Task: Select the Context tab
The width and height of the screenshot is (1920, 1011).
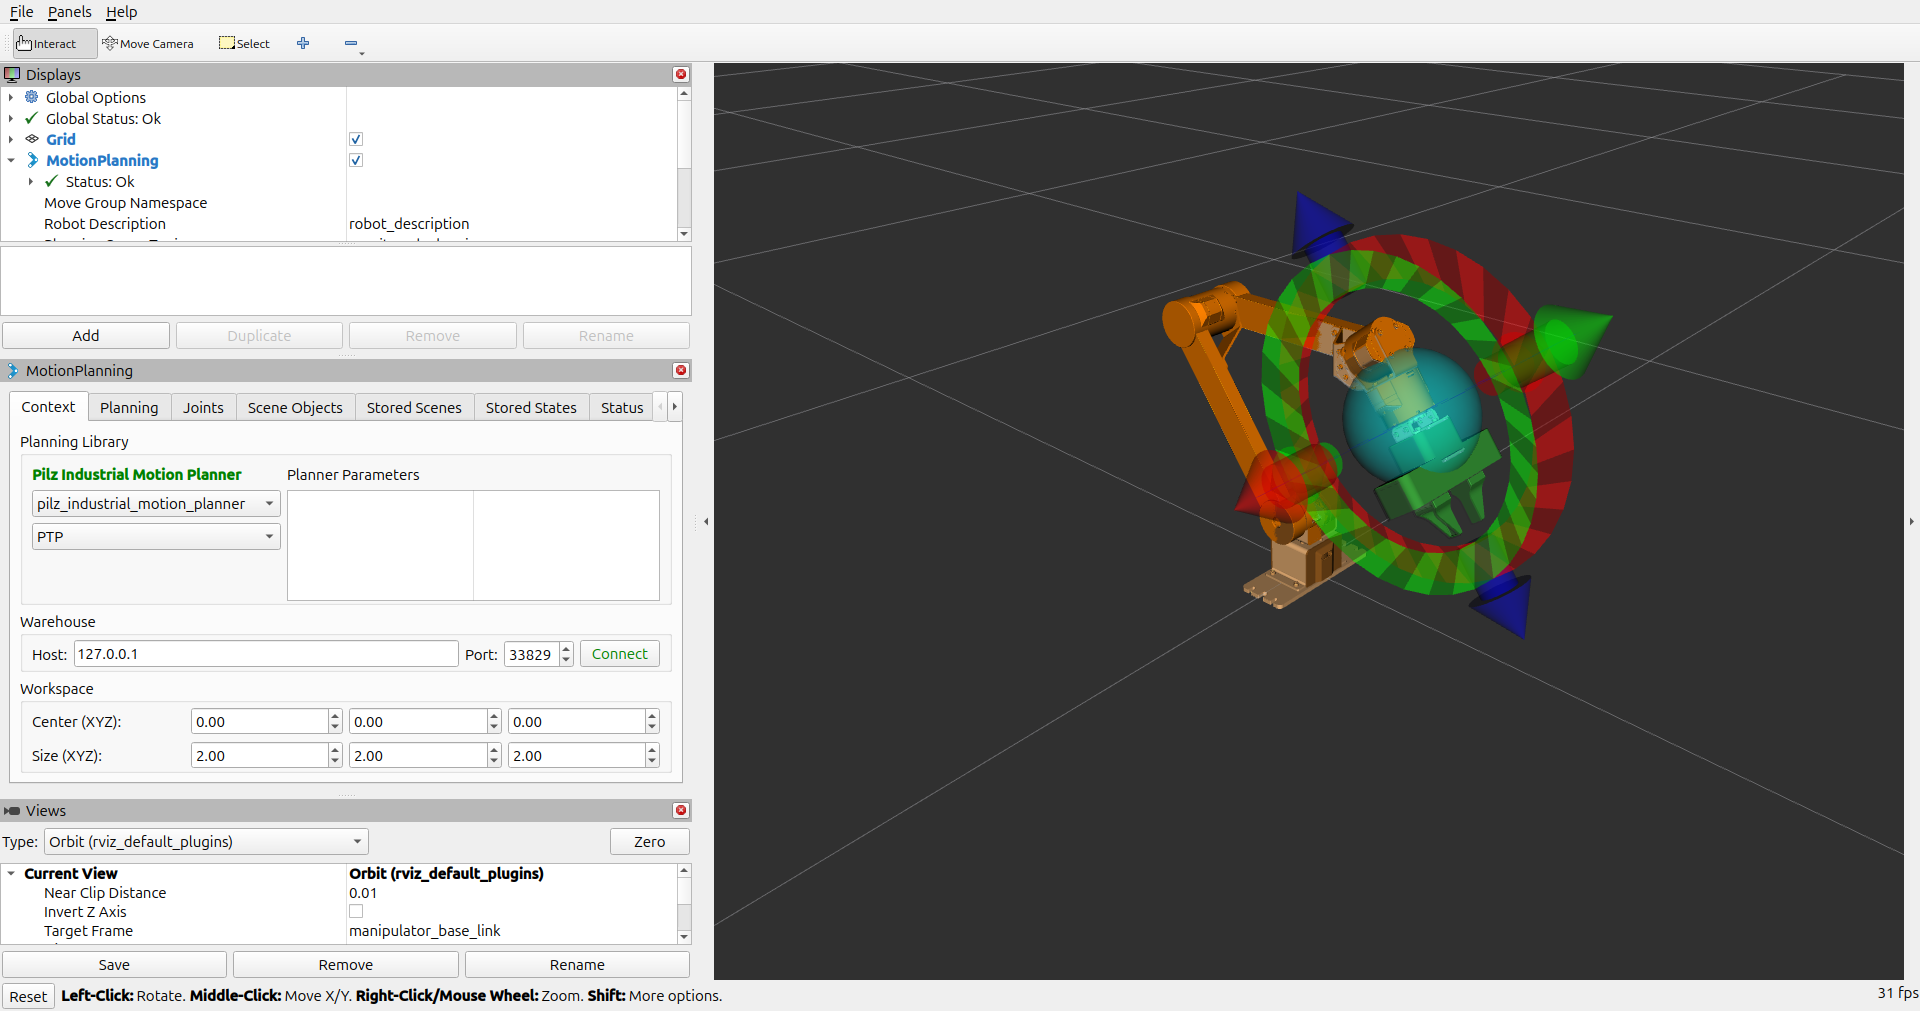Action: click(x=48, y=406)
